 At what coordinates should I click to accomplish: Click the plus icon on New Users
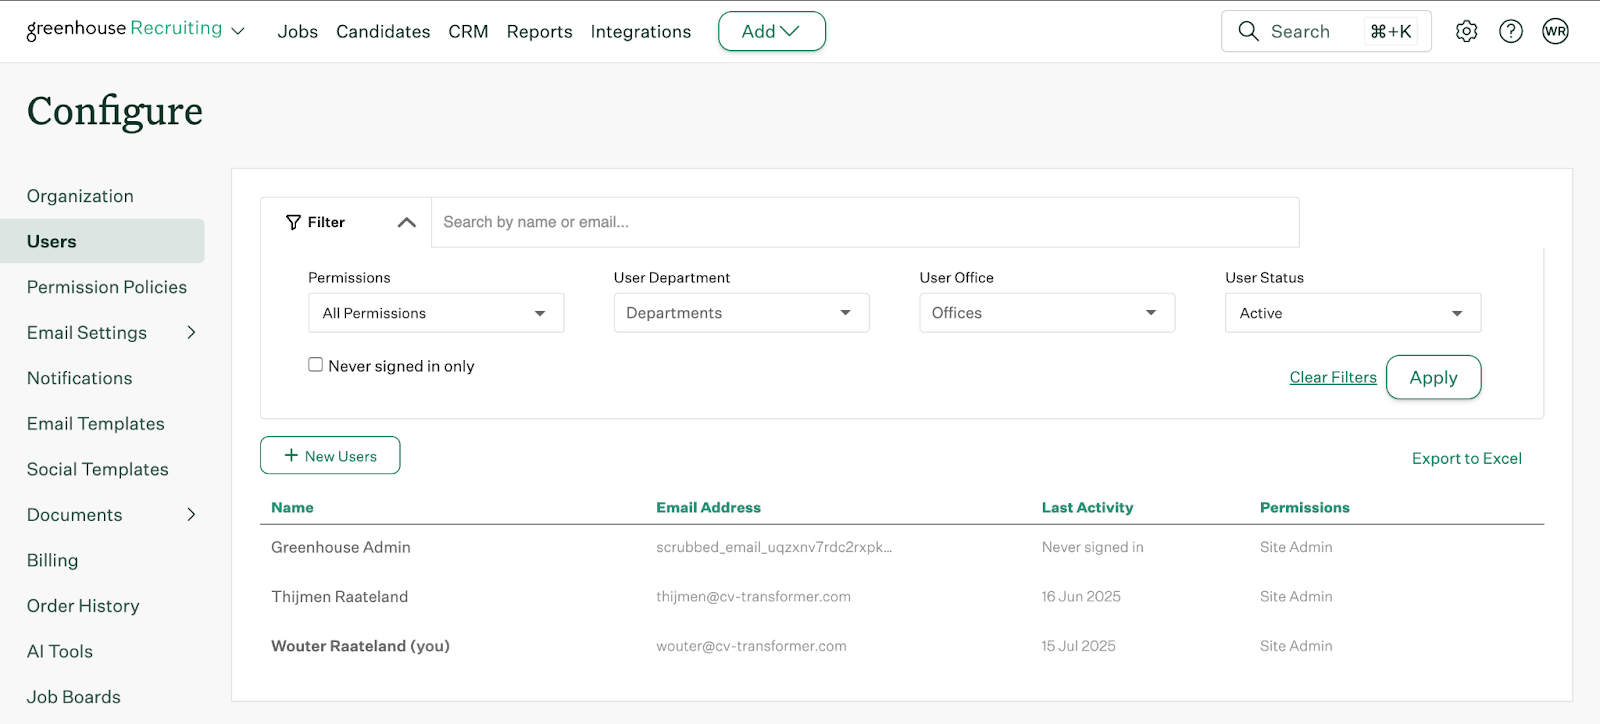click(x=291, y=455)
